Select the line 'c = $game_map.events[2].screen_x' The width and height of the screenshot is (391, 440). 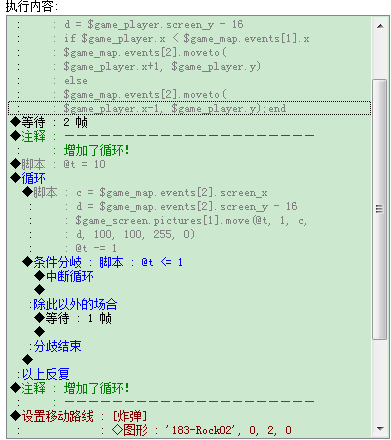[172, 193]
